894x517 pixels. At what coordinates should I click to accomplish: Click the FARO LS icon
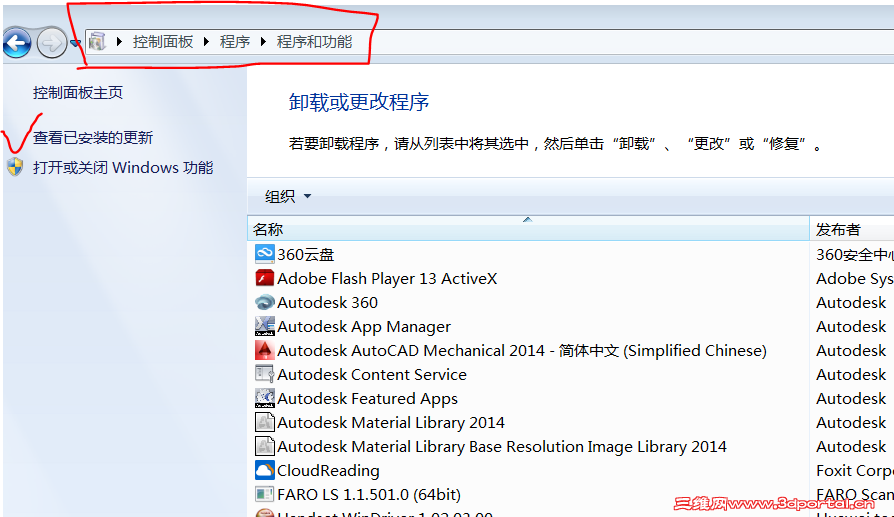point(265,494)
